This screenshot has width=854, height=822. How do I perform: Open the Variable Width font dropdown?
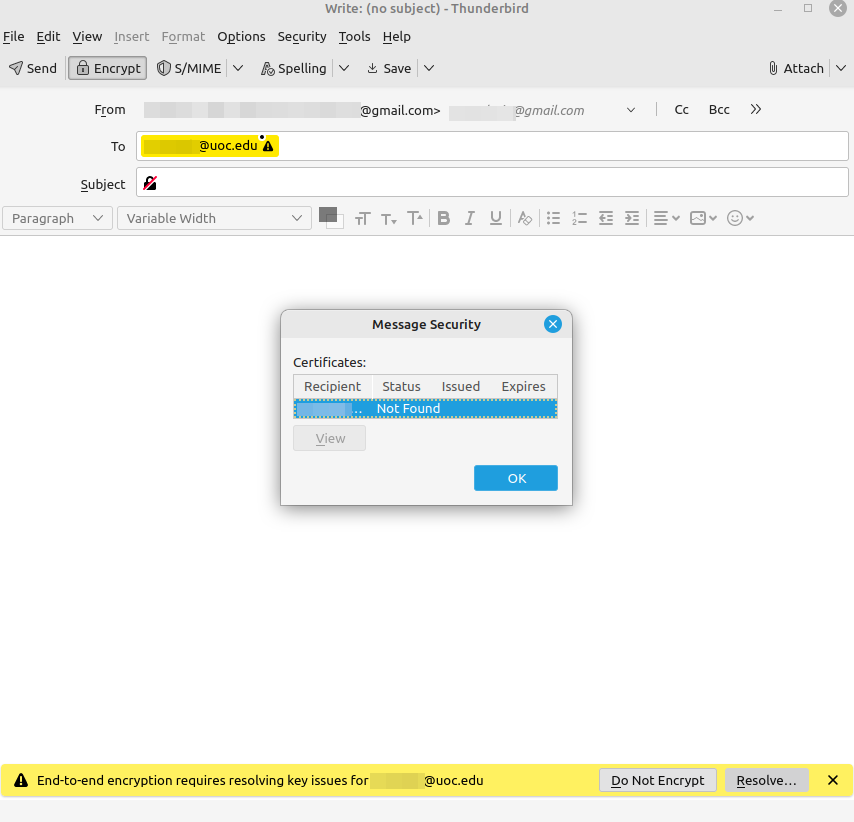(x=214, y=218)
